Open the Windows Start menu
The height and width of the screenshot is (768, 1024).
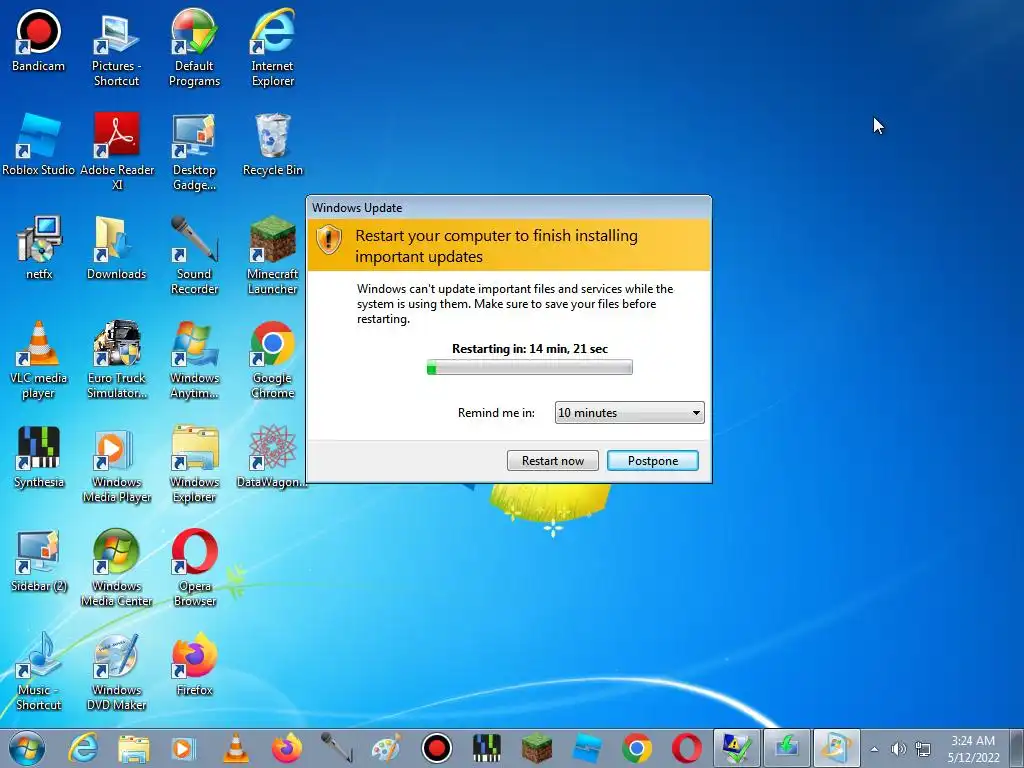click(x=27, y=748)
